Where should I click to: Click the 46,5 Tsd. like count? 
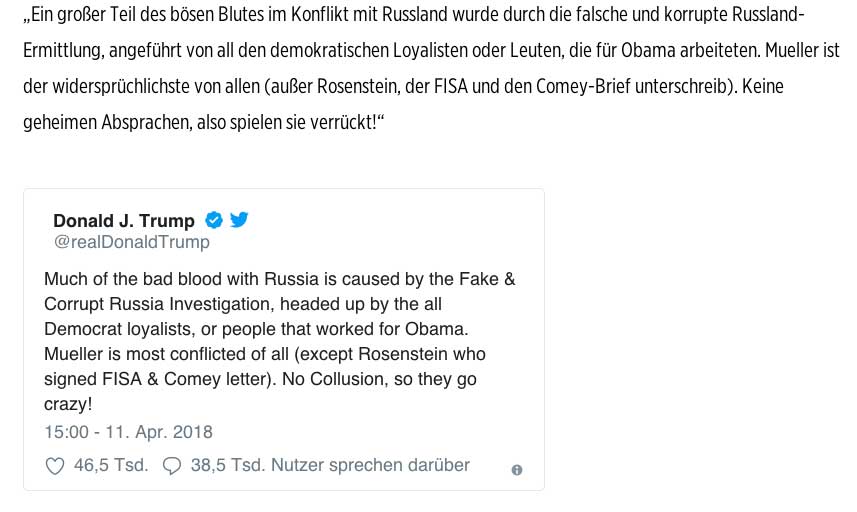(x=111, y=465)
